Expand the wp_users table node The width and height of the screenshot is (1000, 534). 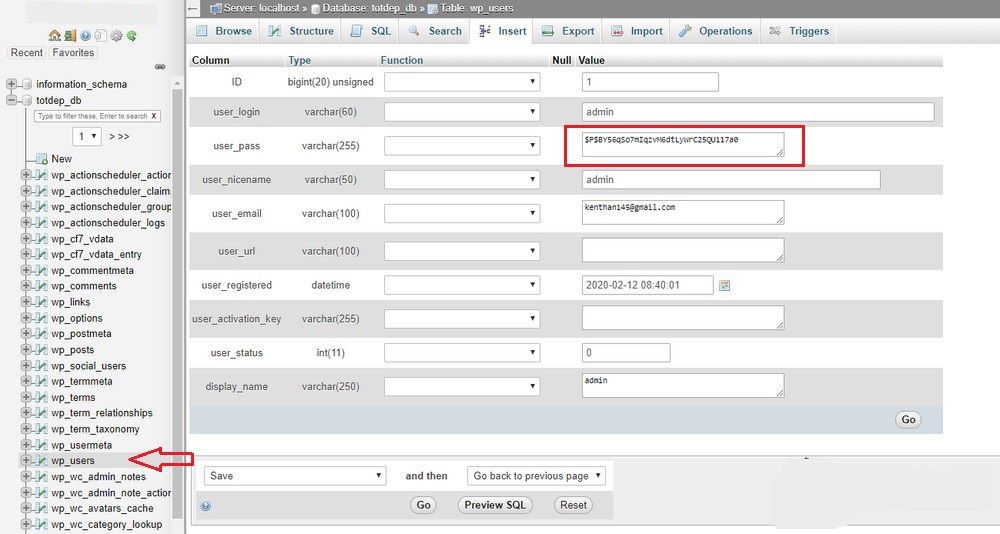(x=26, y=460)
